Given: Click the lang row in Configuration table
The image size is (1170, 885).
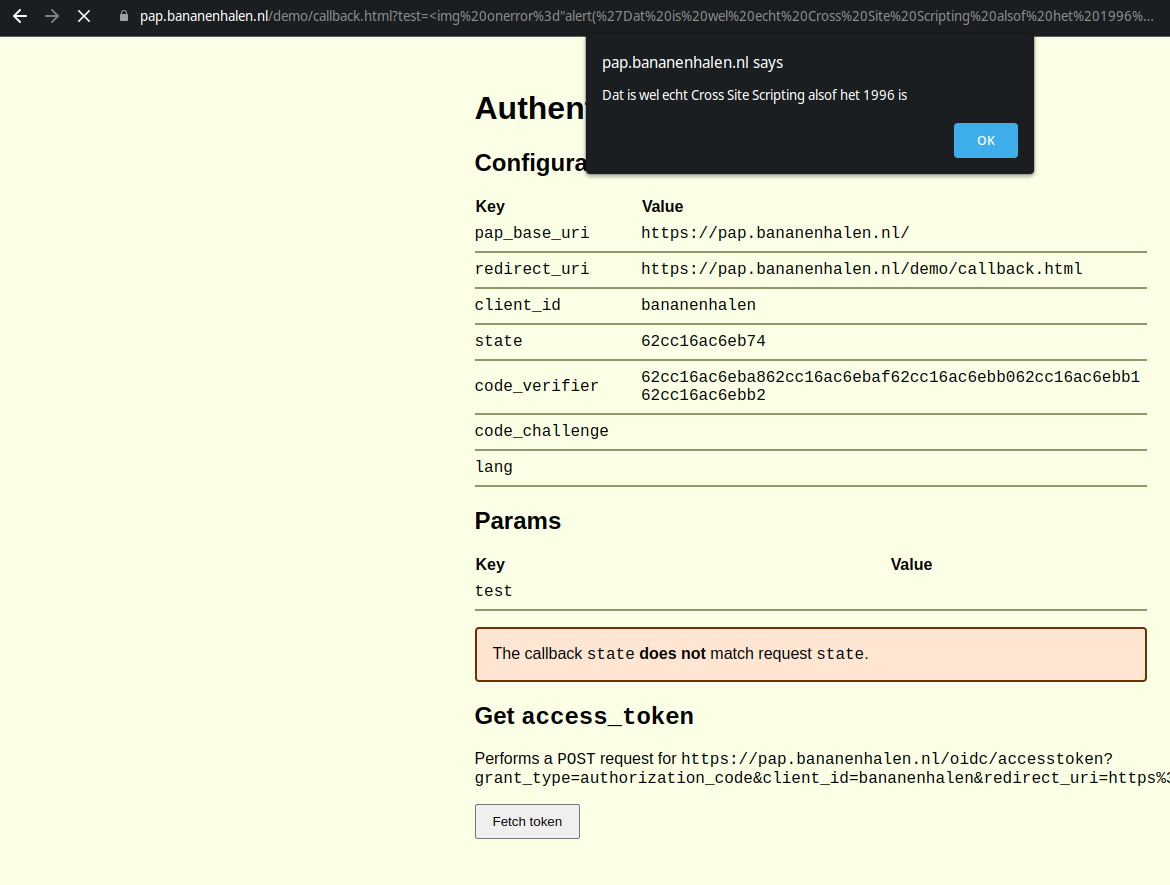Looking at the screenshot, I should tap(493, 466).
